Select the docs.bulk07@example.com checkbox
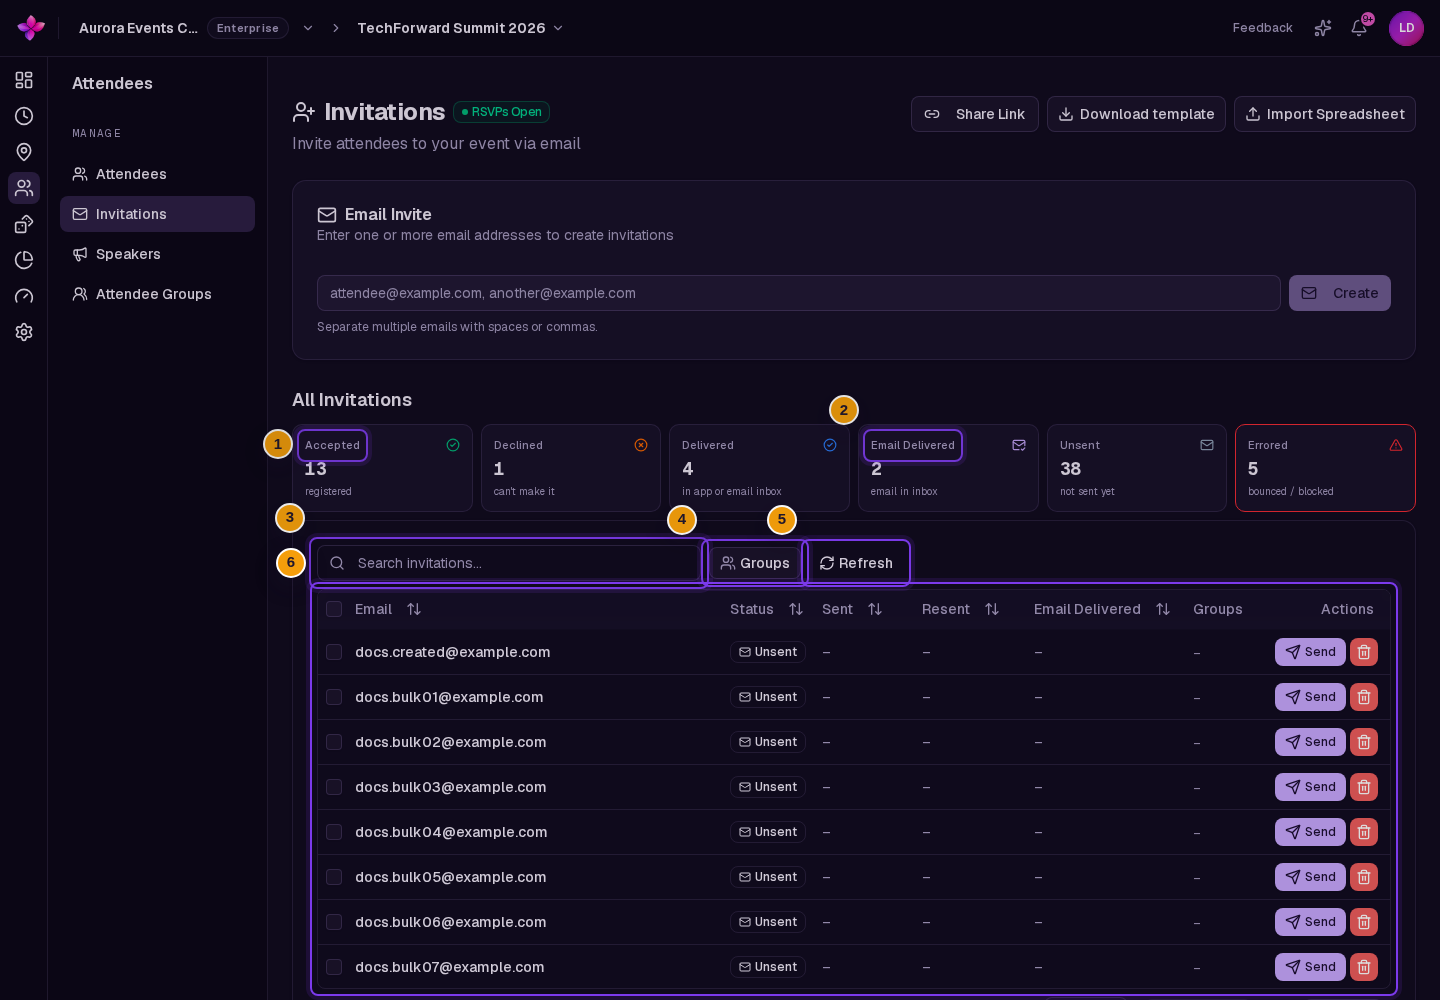The width and height of the screenshot is (1440, 1000). (x=334, y=967)
